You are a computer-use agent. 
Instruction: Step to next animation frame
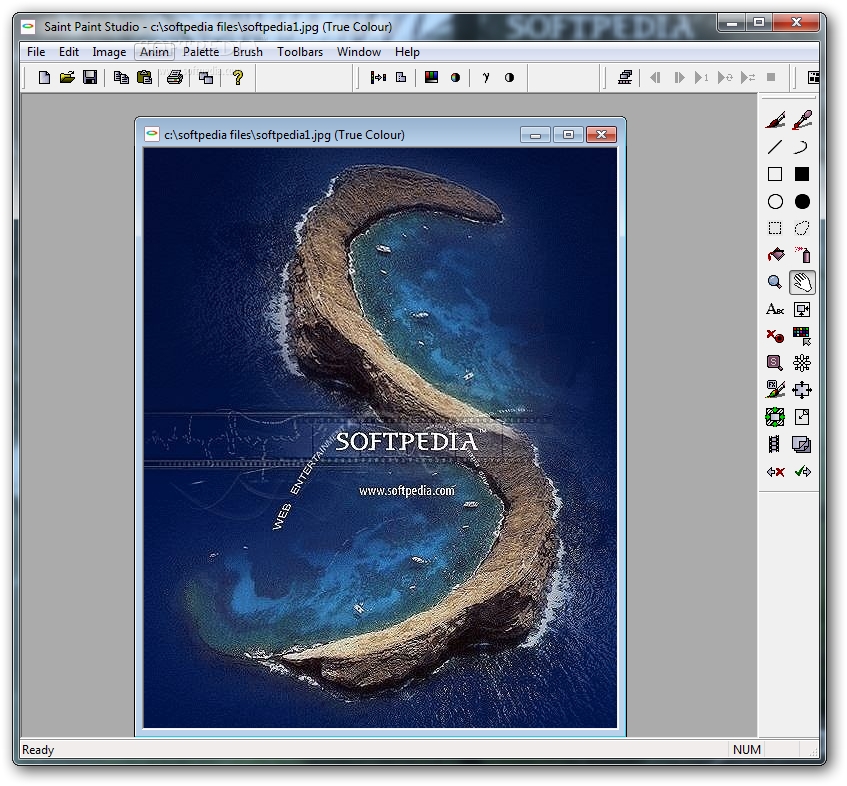(679, 77)
